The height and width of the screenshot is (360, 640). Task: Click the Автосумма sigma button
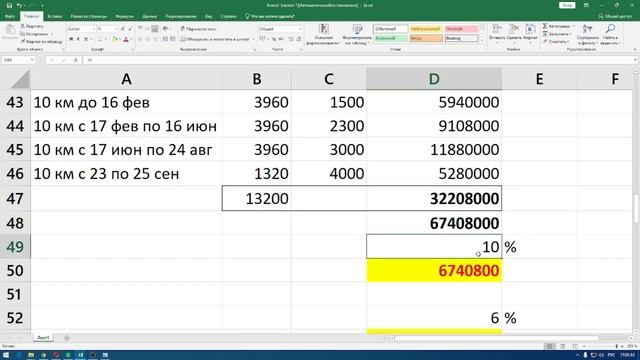[x=556, y=26]
